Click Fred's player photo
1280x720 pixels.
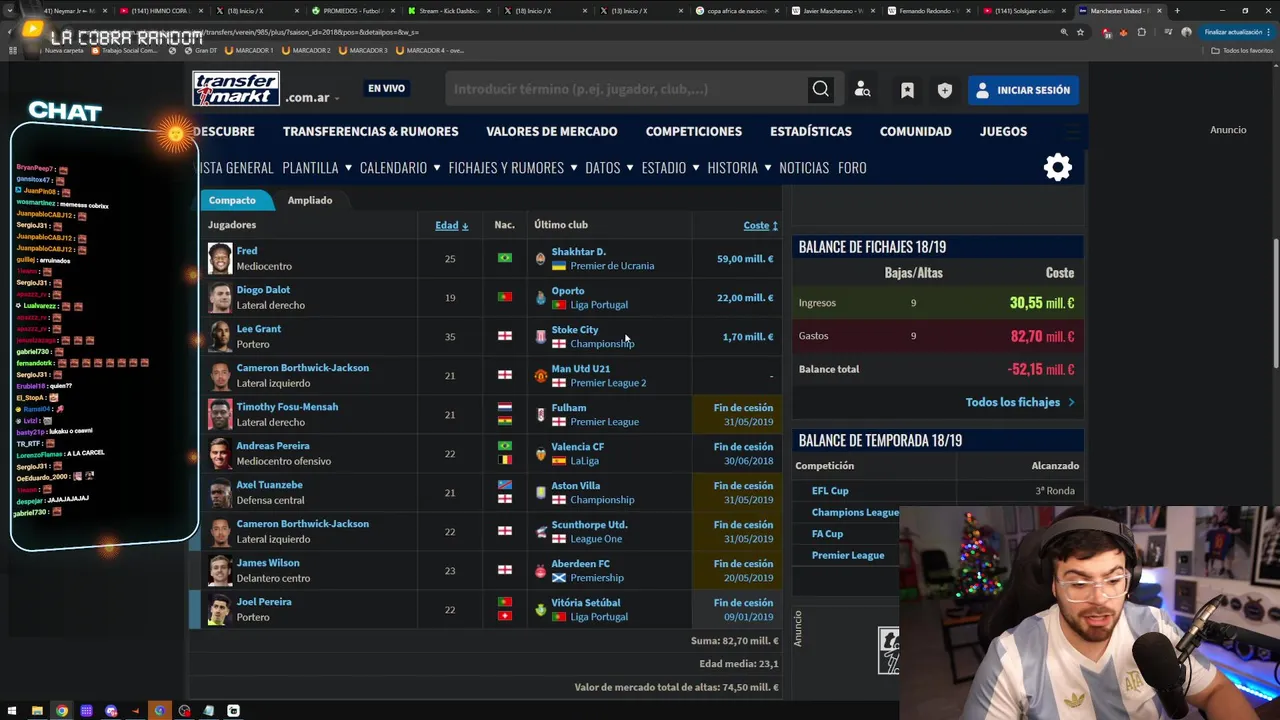pos(220,258)
